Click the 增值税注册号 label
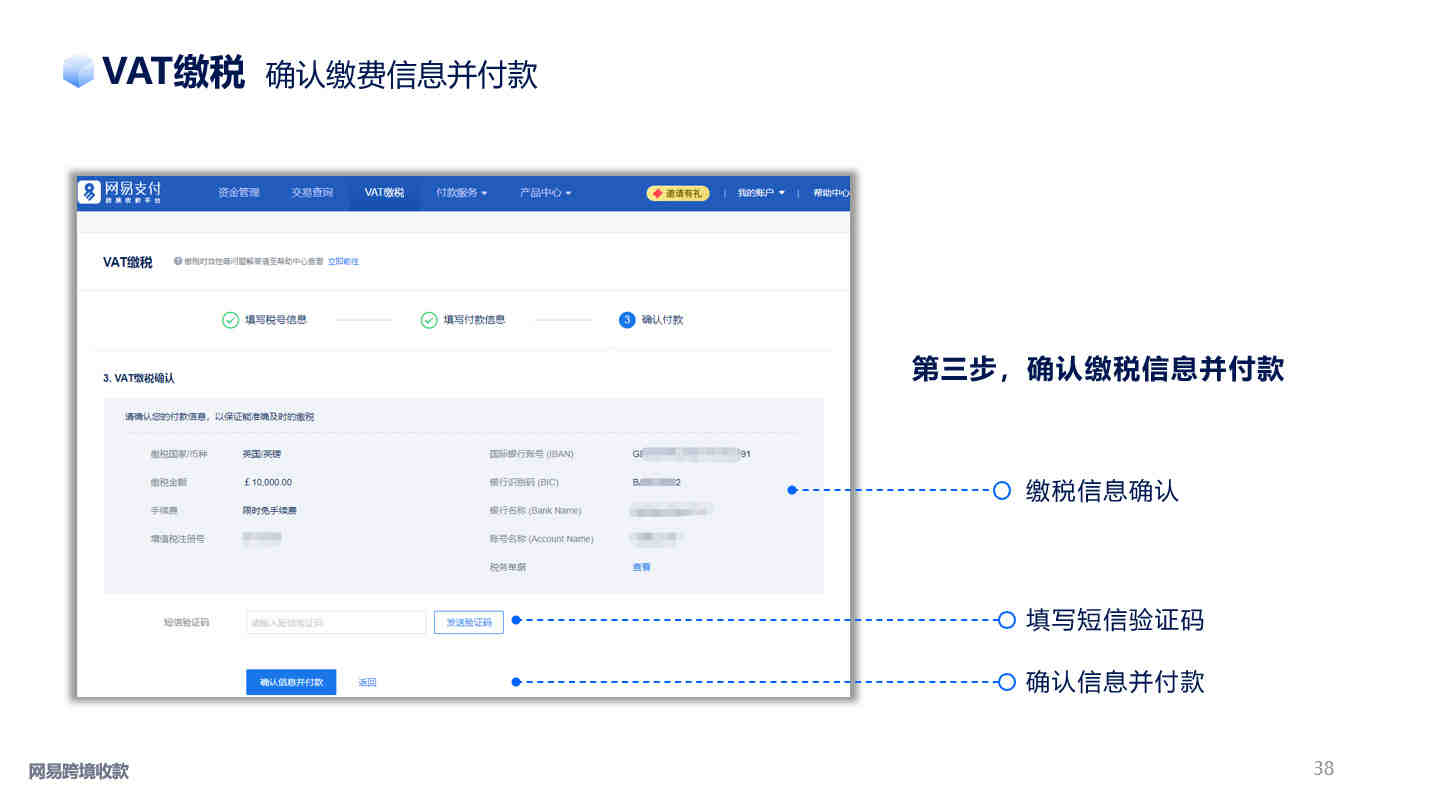The width and height of the screenshot is (1435, 800). [178, 538]
